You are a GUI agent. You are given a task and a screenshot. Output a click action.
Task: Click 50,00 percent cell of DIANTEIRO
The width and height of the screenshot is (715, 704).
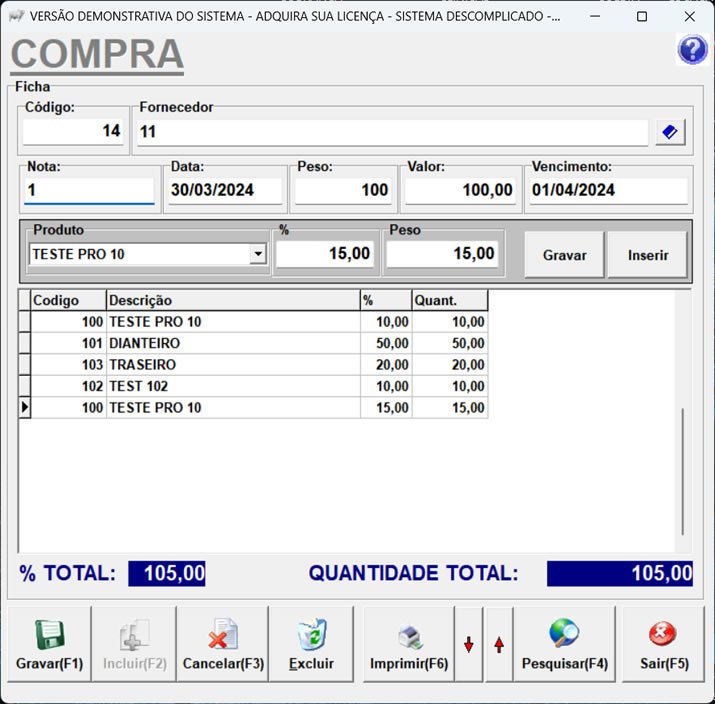point(386,343)
